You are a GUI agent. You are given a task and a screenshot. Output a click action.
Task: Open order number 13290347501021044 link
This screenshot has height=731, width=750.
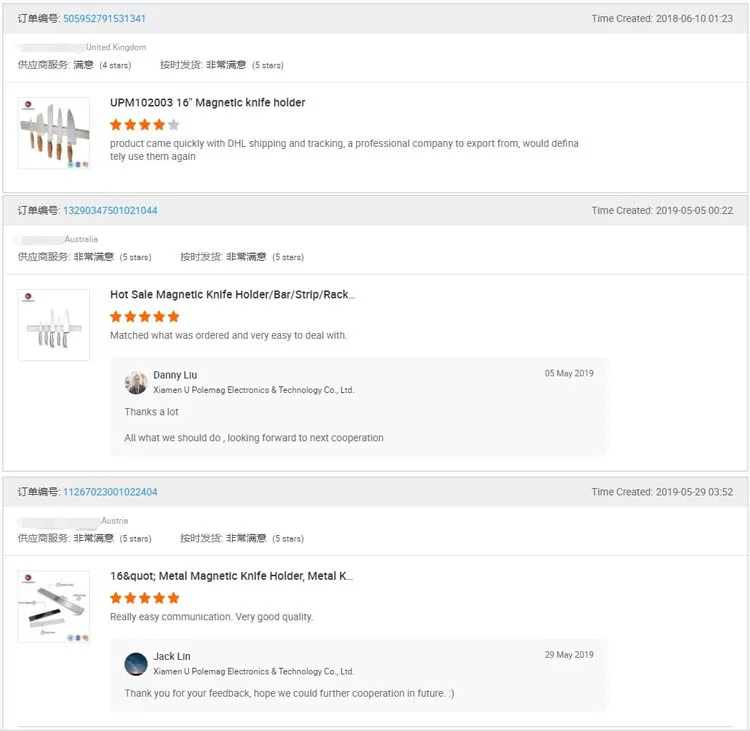click(x=110, y=211)
